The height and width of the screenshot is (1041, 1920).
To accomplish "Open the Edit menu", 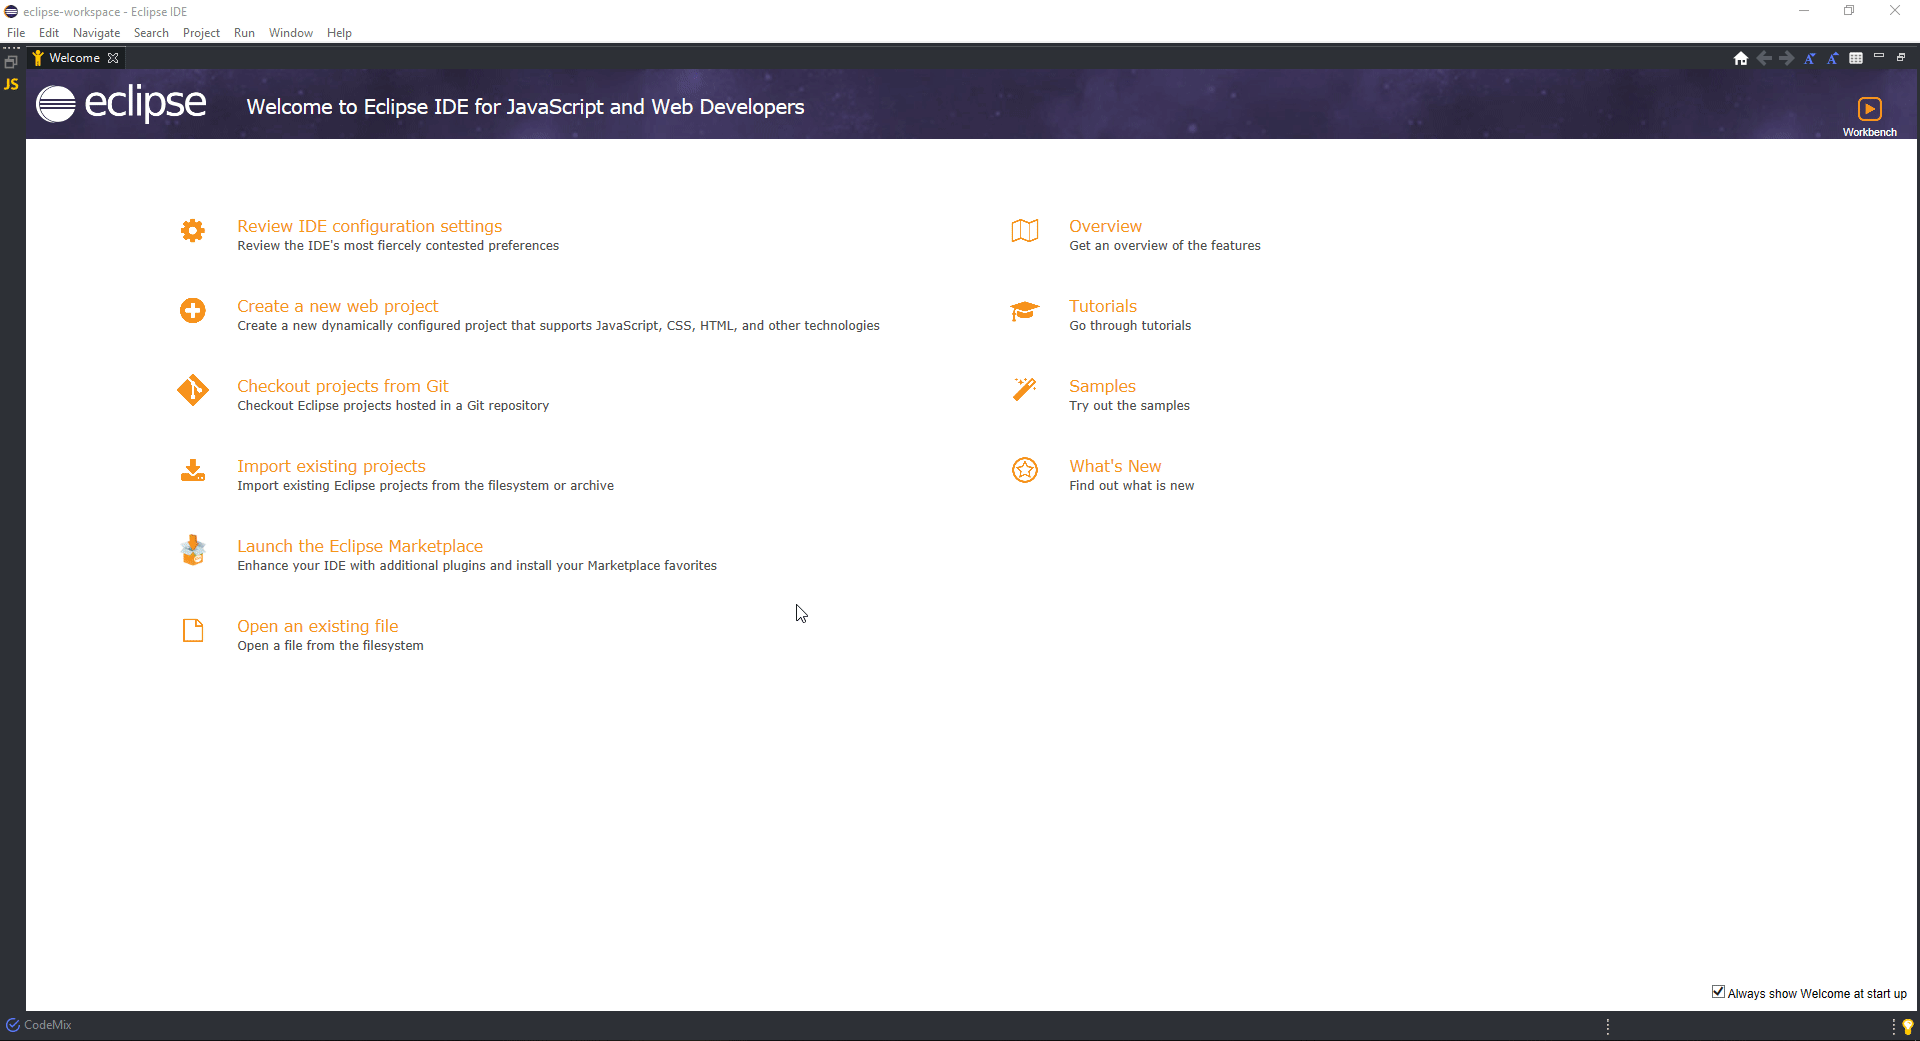I will 49,33.
